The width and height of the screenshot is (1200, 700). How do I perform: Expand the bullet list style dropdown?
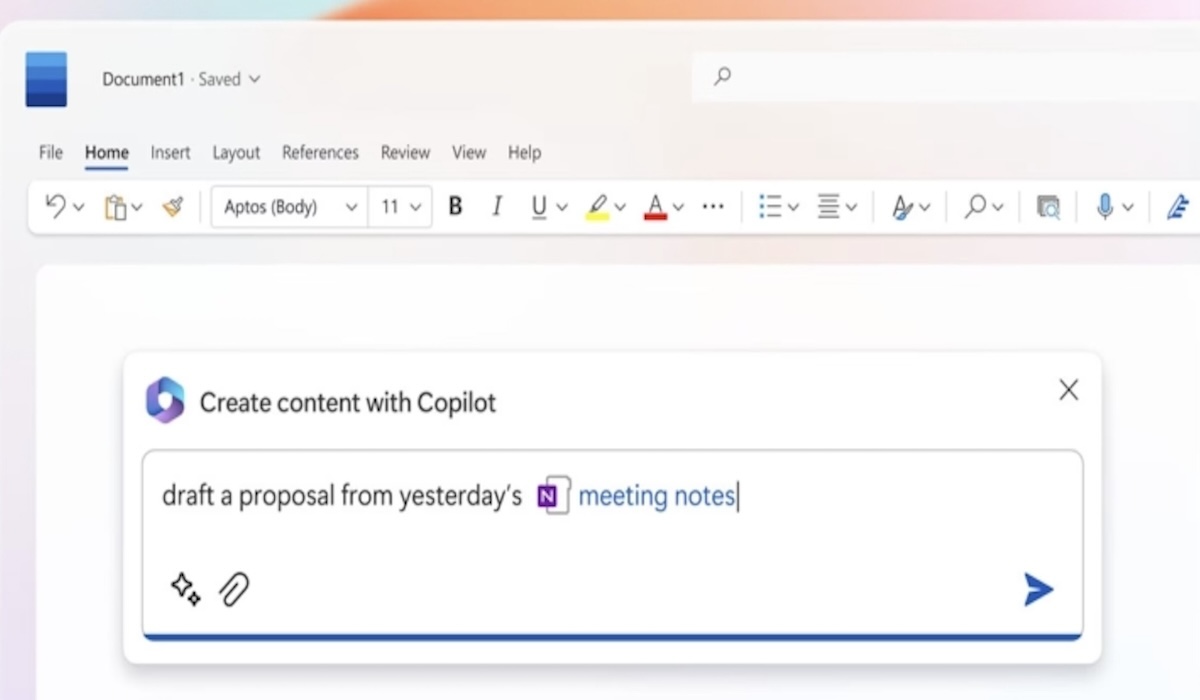coord(793,208)
